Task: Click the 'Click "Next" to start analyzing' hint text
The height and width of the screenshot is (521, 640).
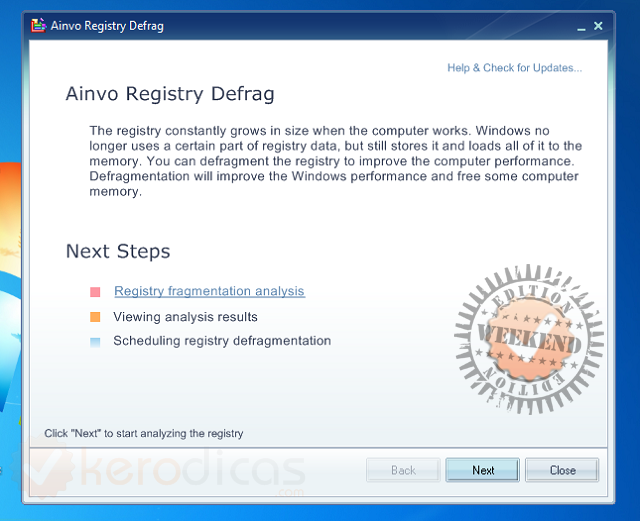Action: (144, 433)
